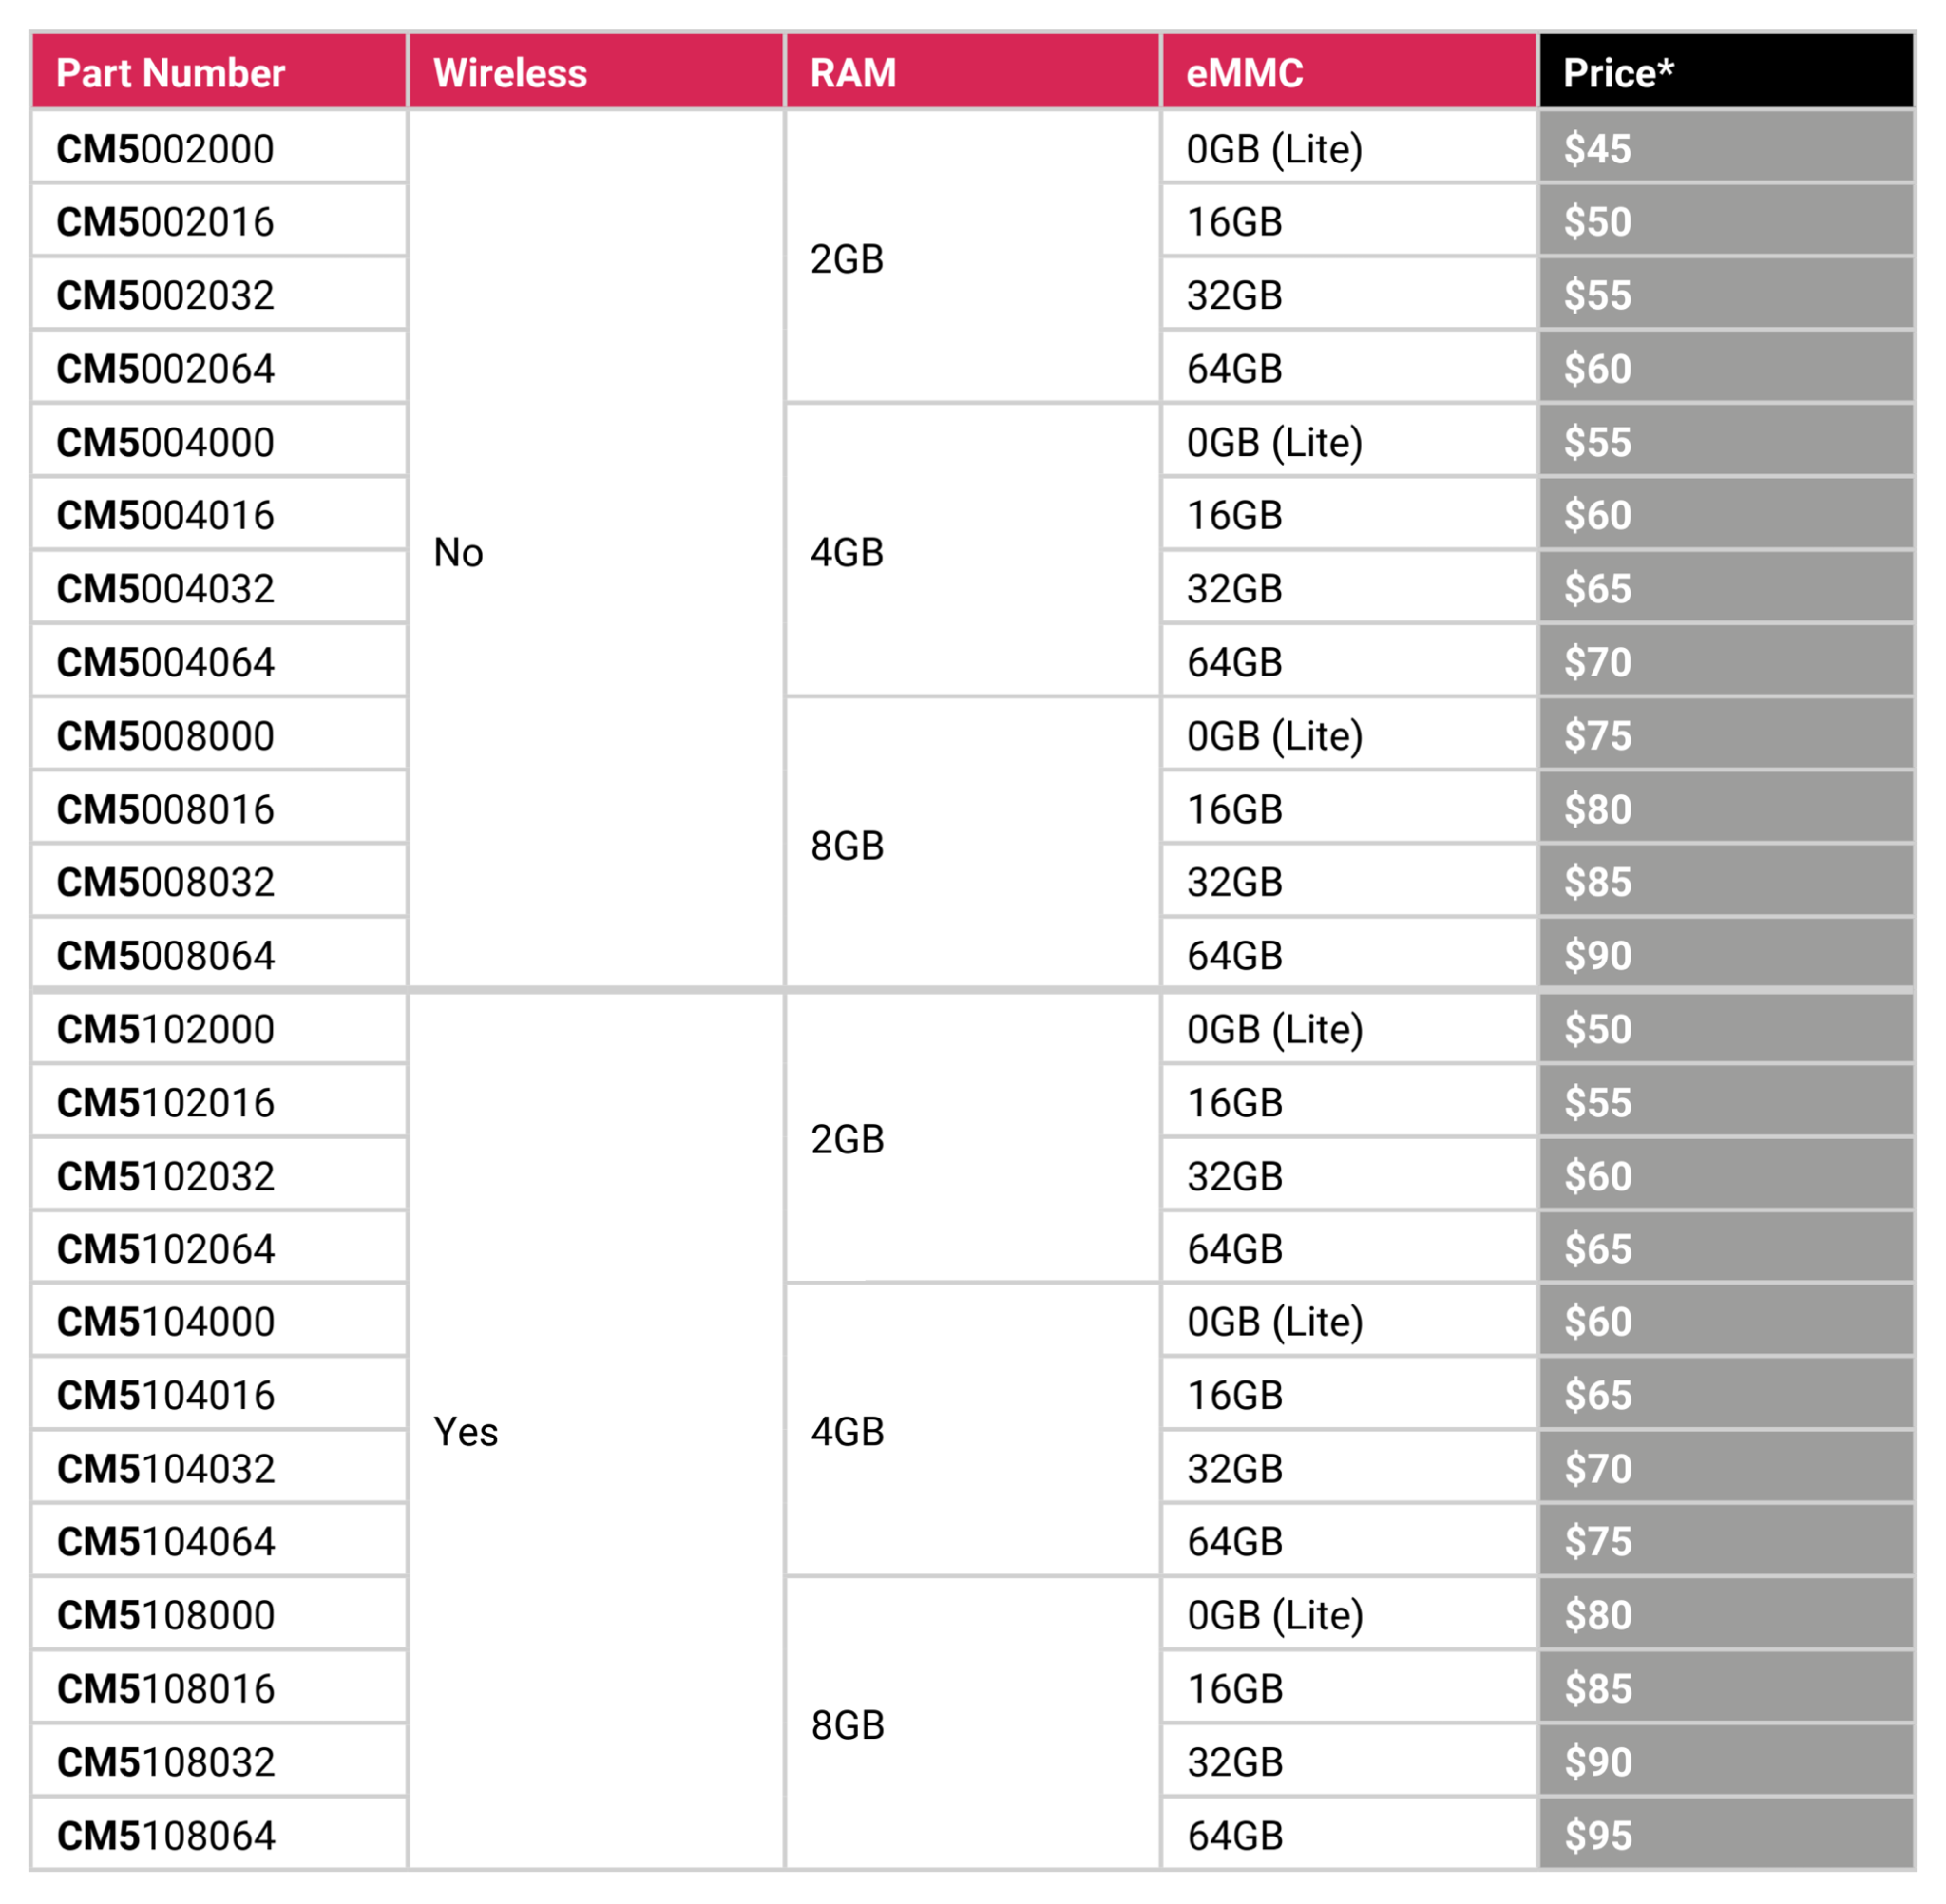Click the $95 price cell
1946x1904 pixels.
click(1597, 1835)
